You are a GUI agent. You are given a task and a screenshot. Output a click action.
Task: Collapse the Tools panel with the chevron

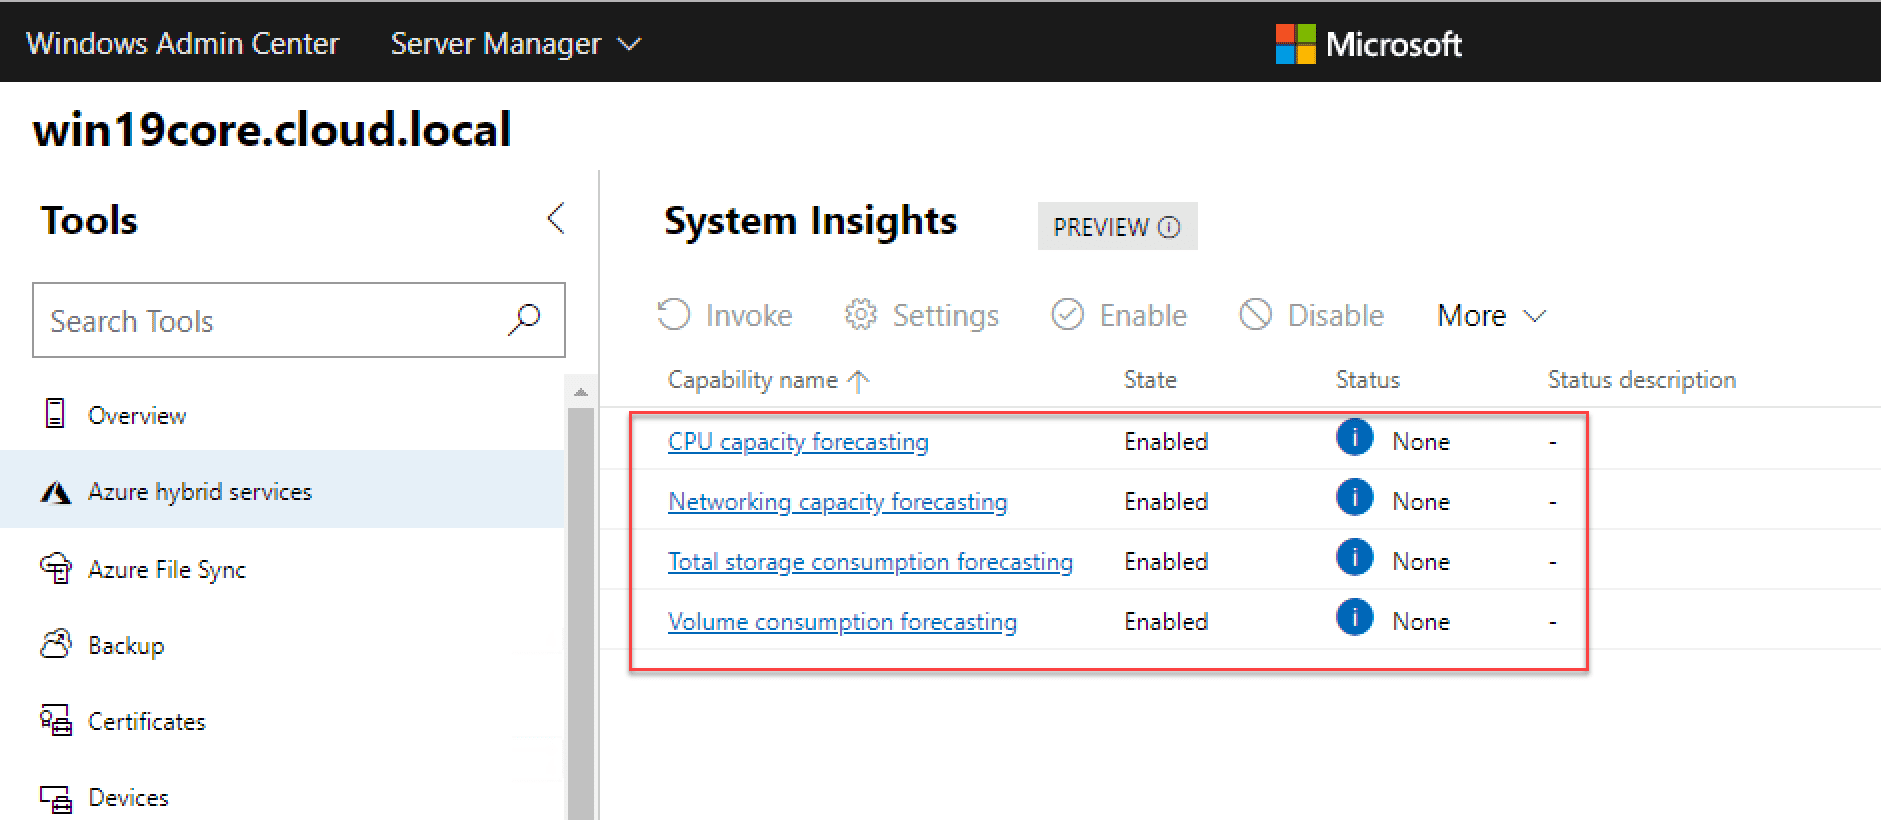pos(556,218)
